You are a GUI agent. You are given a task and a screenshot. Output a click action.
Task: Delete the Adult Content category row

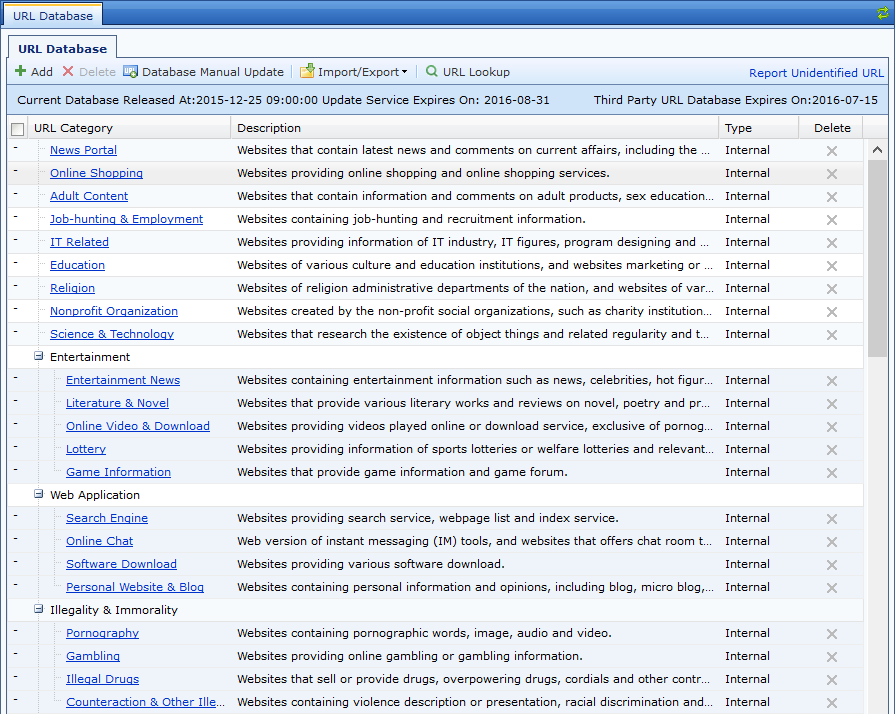(x=832, y=196)
